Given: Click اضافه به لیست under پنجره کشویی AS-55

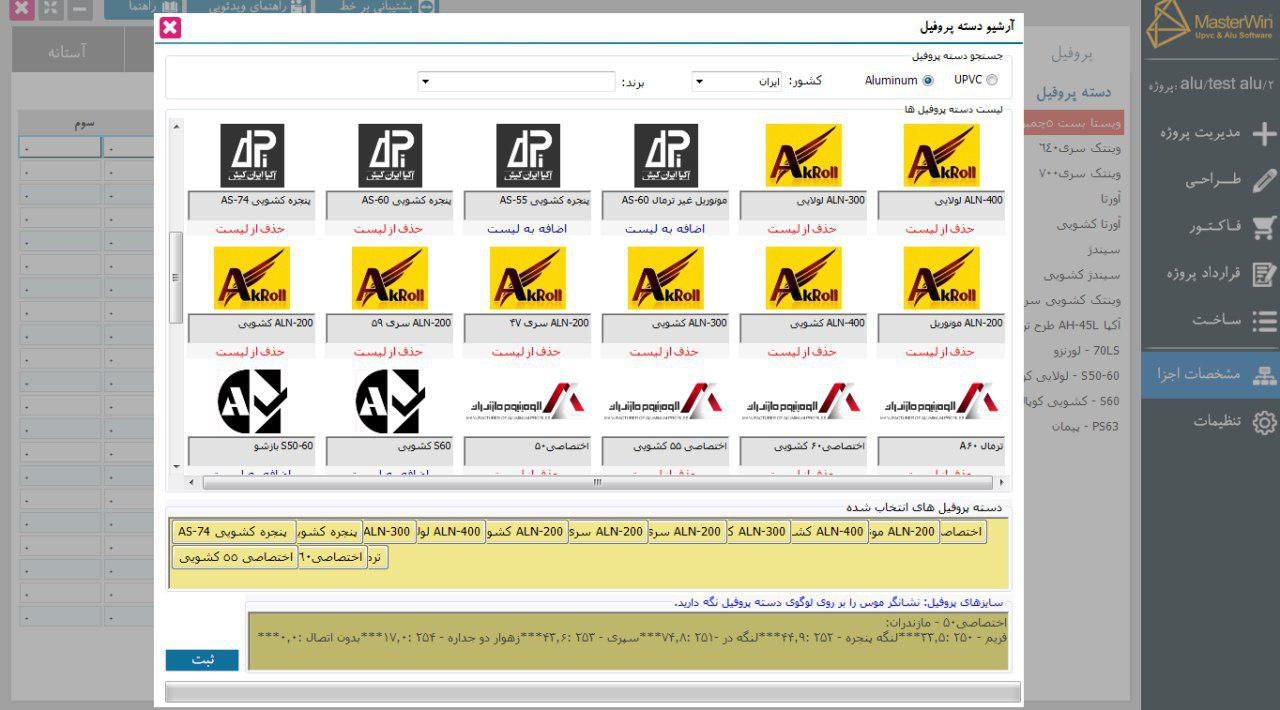Looking at the screenshot, I should [x=527, y=229].
